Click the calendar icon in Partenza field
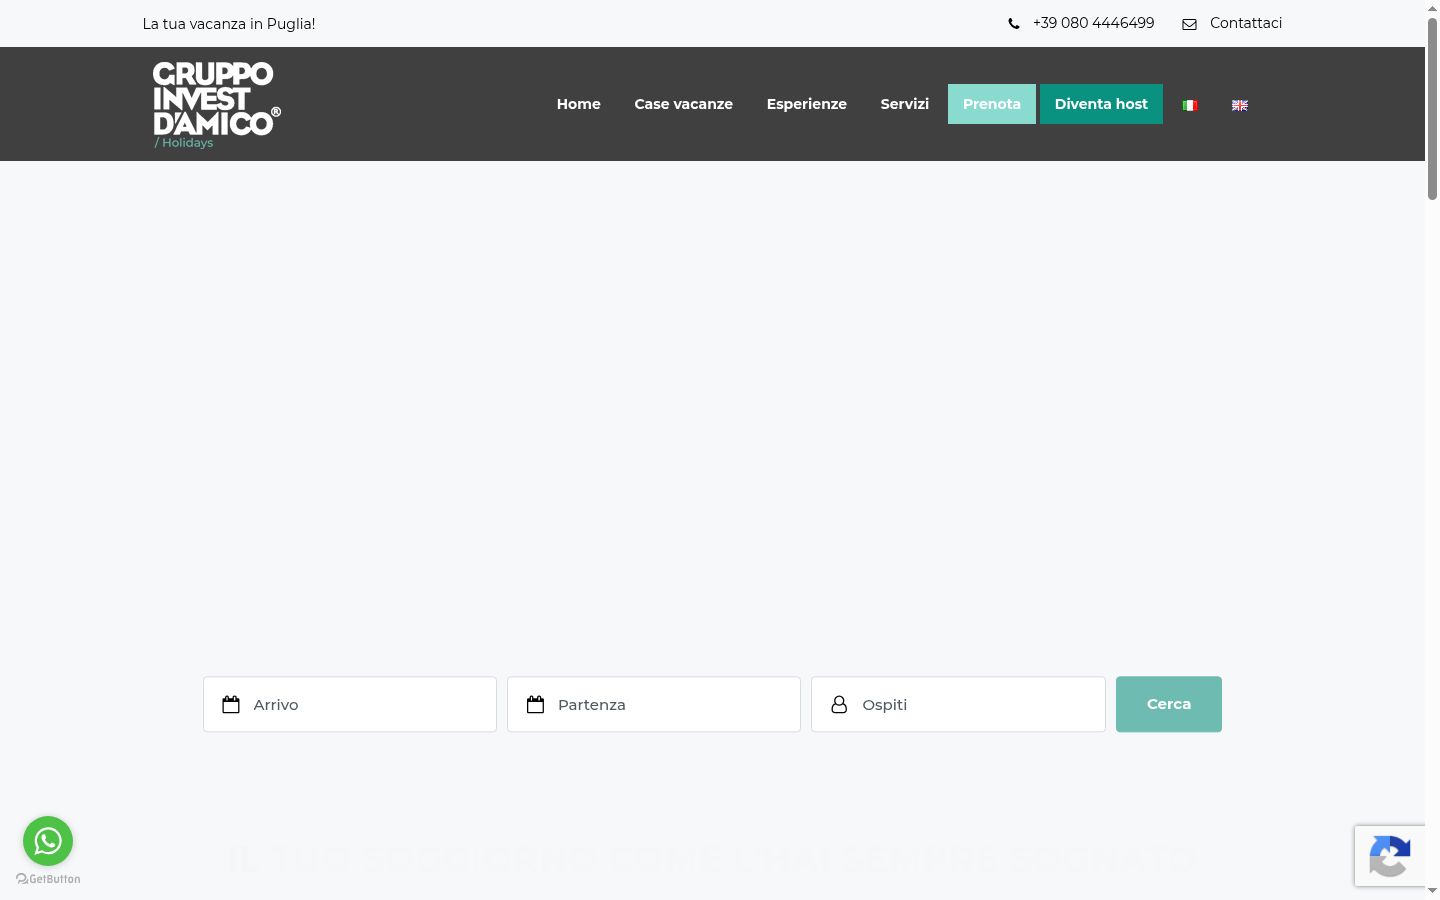Screen dimensions: 1440x900 pyautogui.click(x=535, y=705)
